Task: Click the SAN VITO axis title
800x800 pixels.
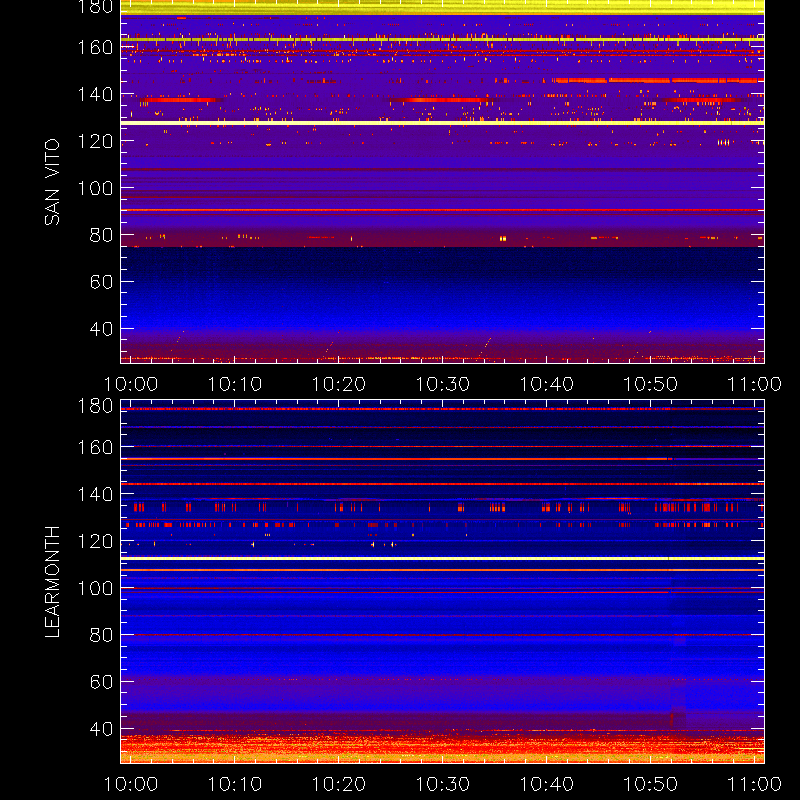Action: [52, 182]
